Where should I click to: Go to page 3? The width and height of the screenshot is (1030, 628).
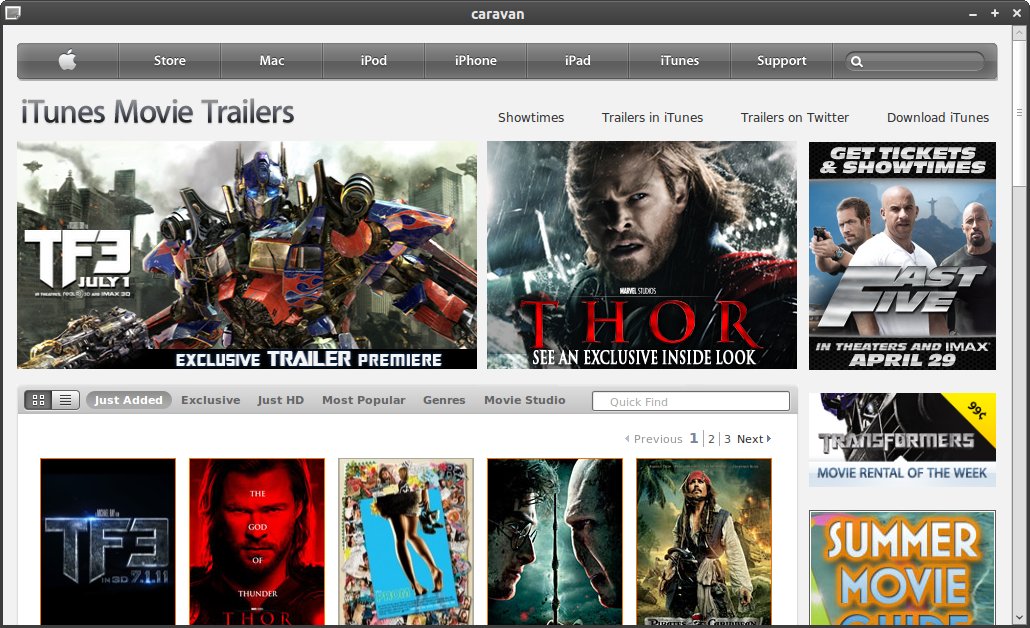point(727,439)
